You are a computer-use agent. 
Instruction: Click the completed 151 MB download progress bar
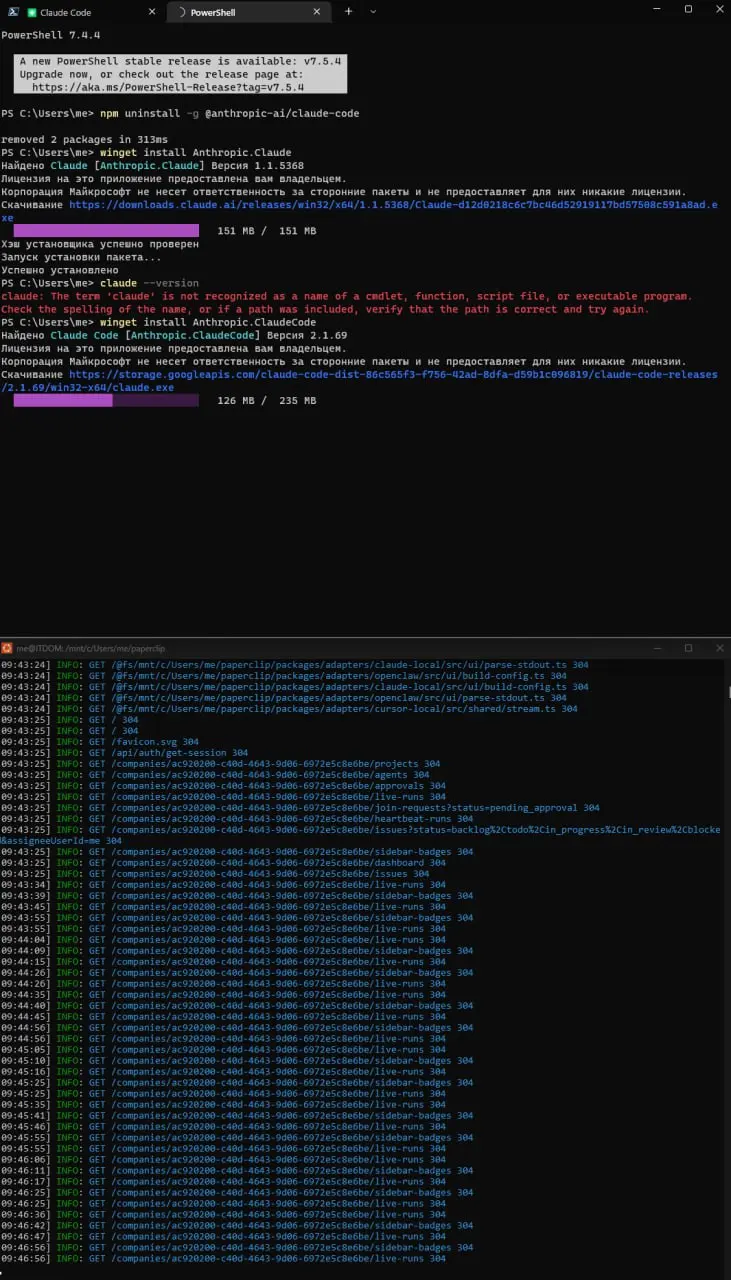click(106, 230)
